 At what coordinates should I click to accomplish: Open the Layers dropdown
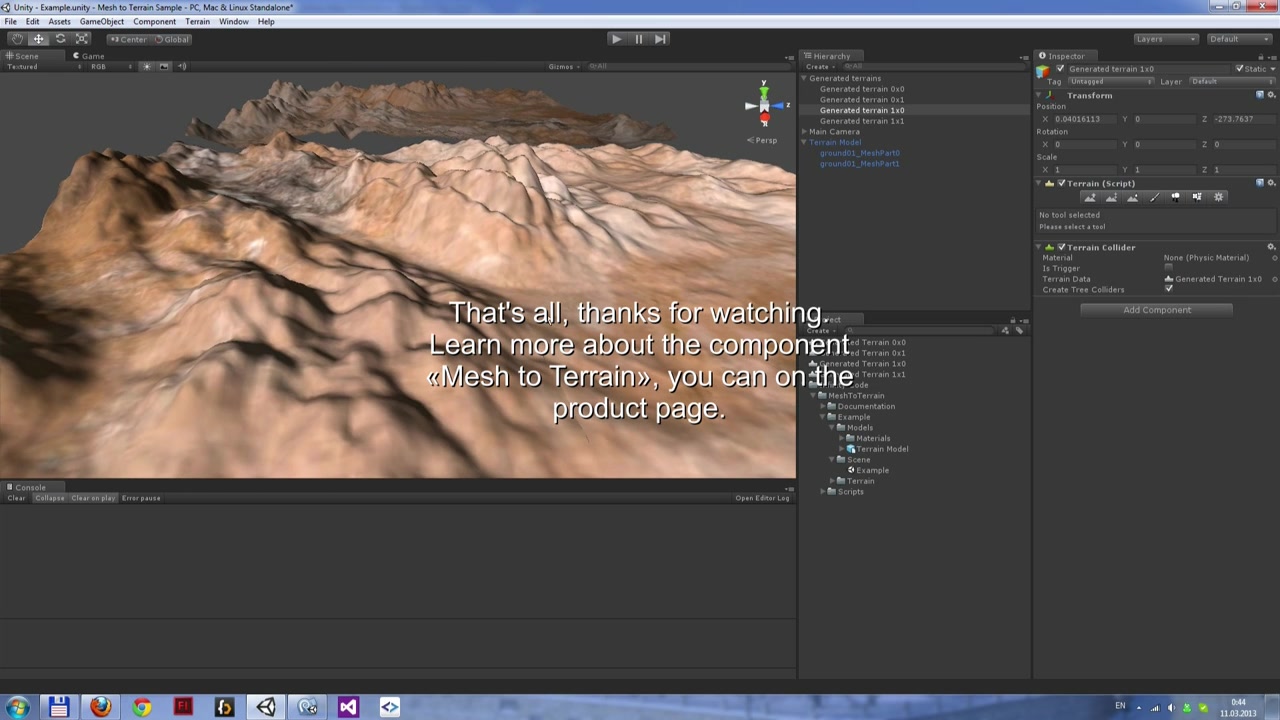pos(1165,39)
